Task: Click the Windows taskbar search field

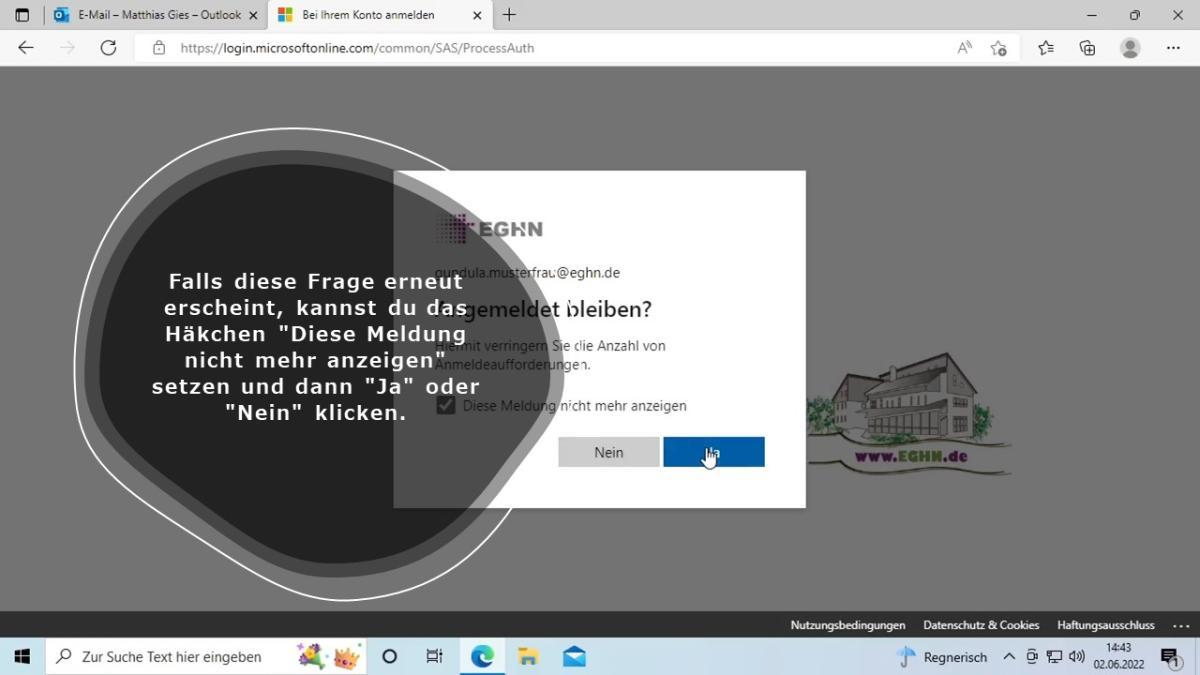Action: pos(170,657)
